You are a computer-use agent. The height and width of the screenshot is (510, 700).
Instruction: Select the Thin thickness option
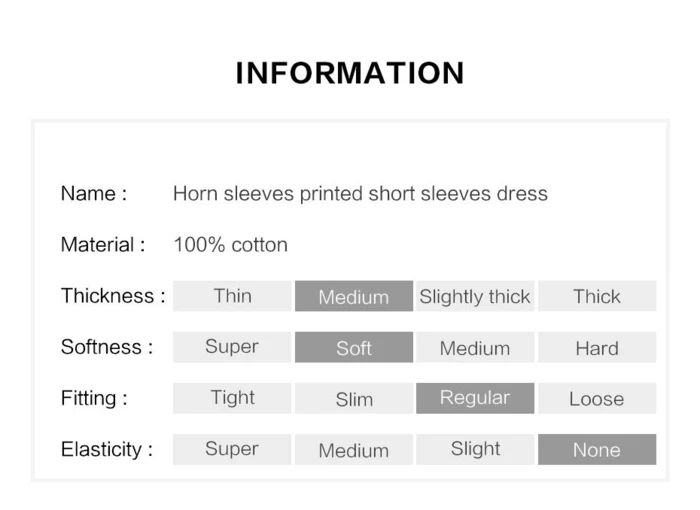click(x=232, y=296)
